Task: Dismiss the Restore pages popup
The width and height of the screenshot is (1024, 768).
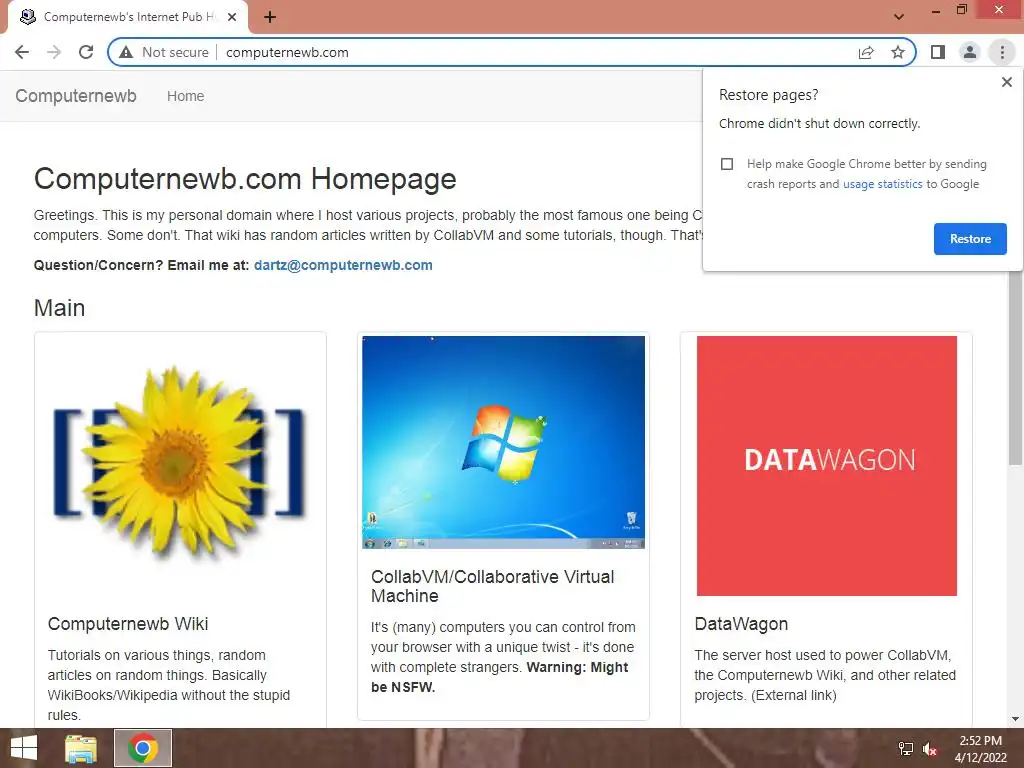Action: [x=1007, y=82]
